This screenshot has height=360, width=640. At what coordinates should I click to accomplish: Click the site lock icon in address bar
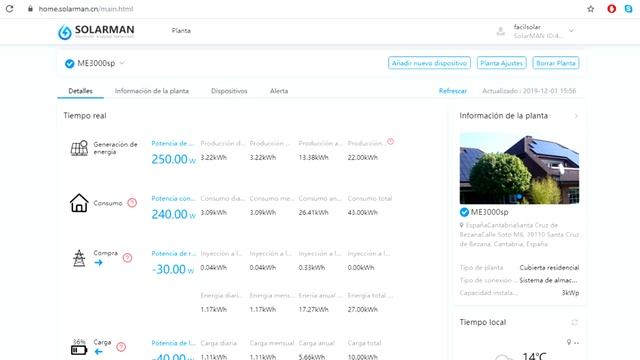point(30,9)
